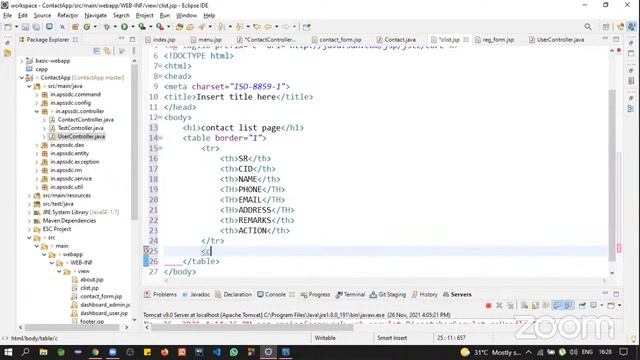Open the Run button's dropdown arrow
Image resolution: width=640 pixels, height=360 pixels.
point(132,27)
